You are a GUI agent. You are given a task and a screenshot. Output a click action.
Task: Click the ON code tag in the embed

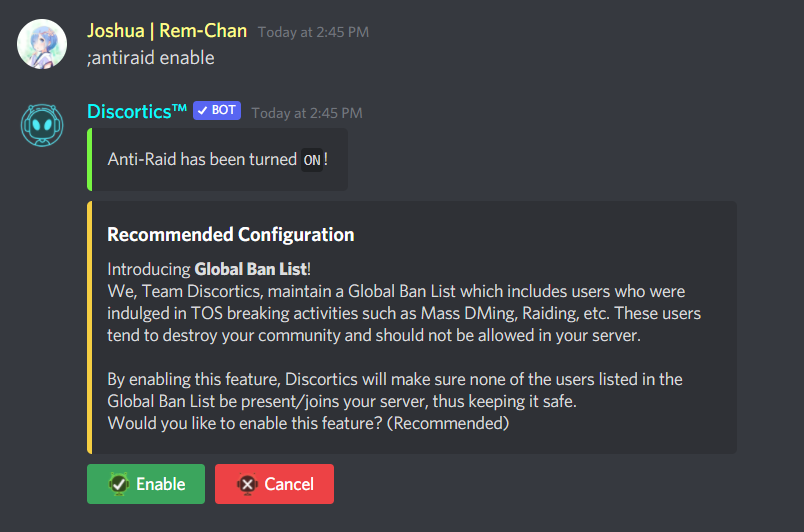click(x=312, y=160)
